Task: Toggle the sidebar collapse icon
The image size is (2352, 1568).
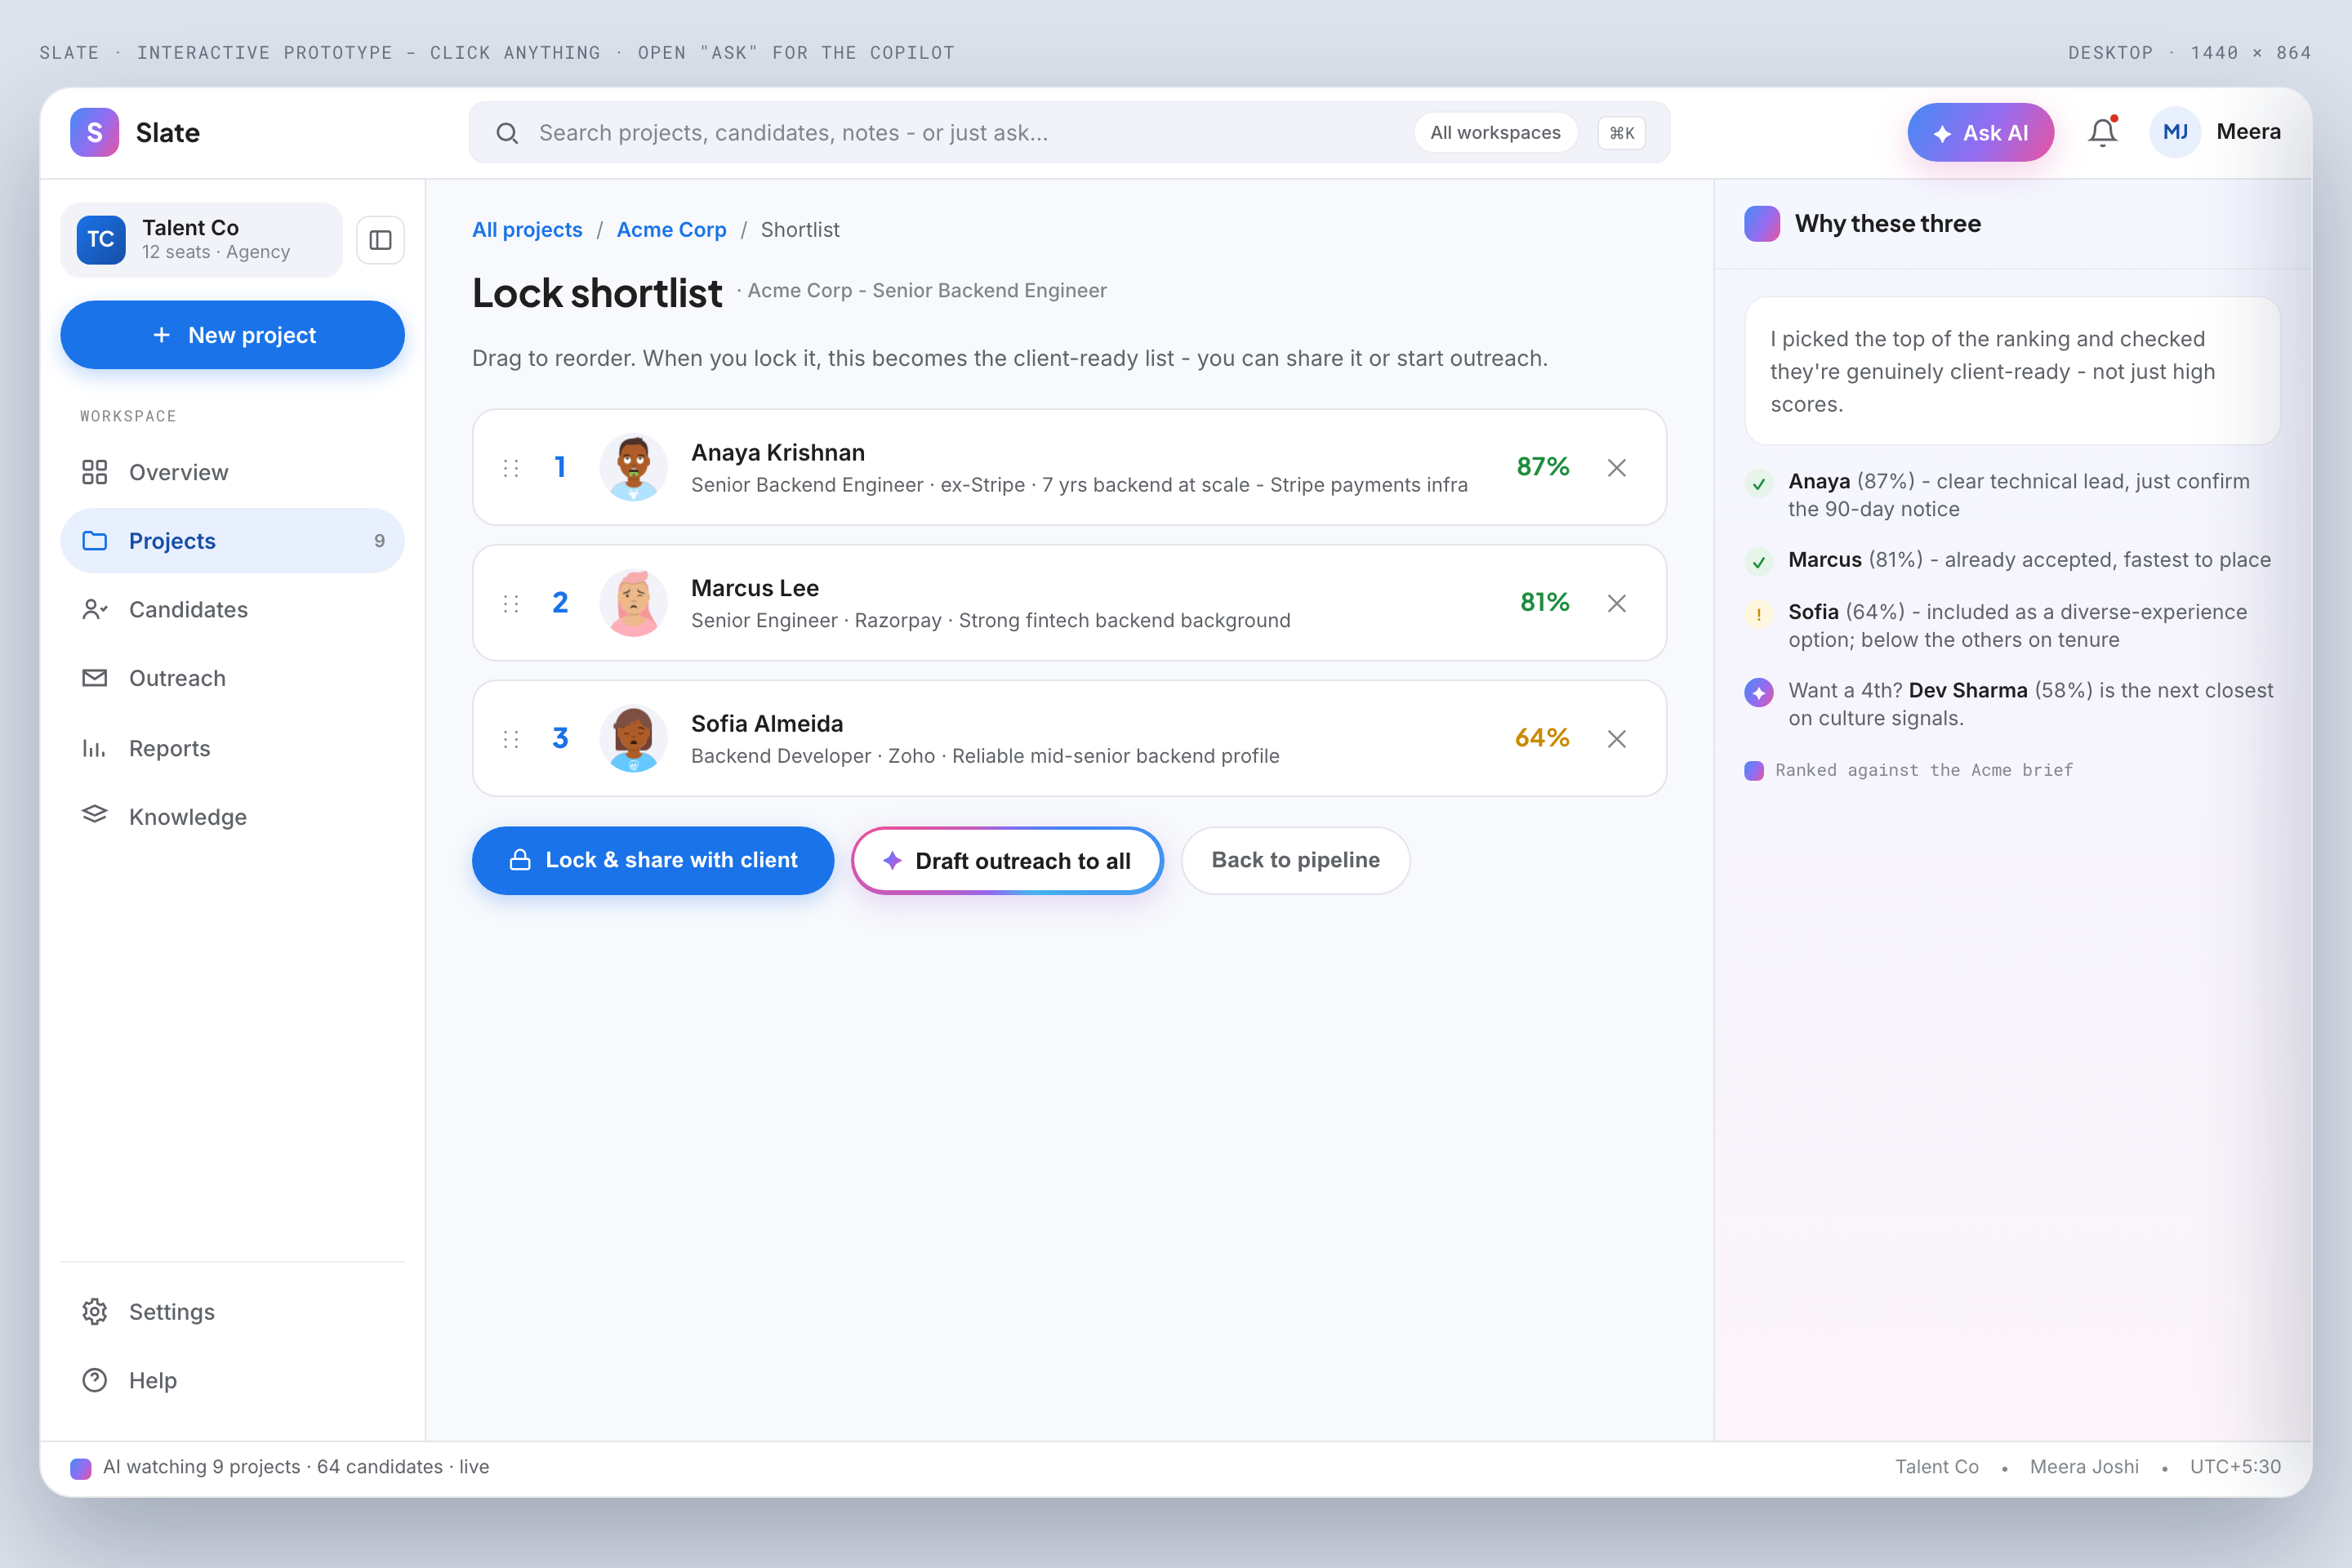Action: point(380,240)
